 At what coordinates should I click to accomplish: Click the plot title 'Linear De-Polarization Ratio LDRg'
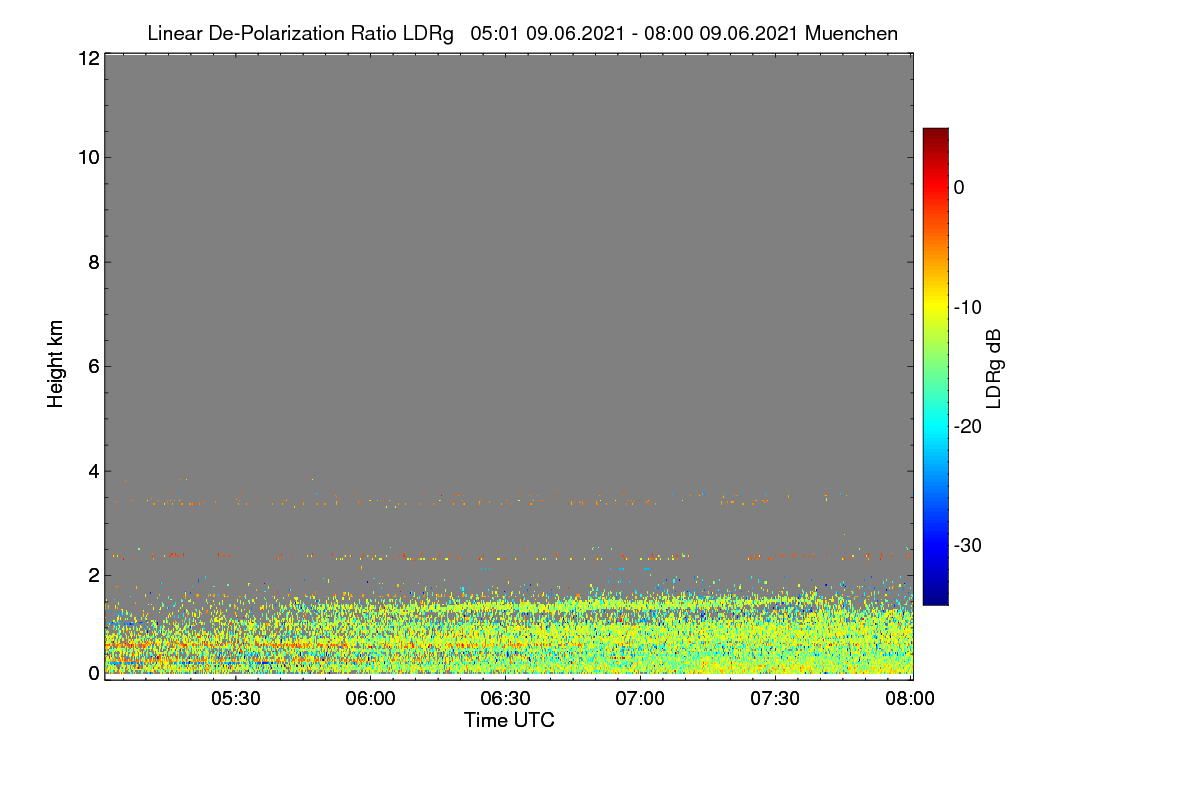pos(300,33)
